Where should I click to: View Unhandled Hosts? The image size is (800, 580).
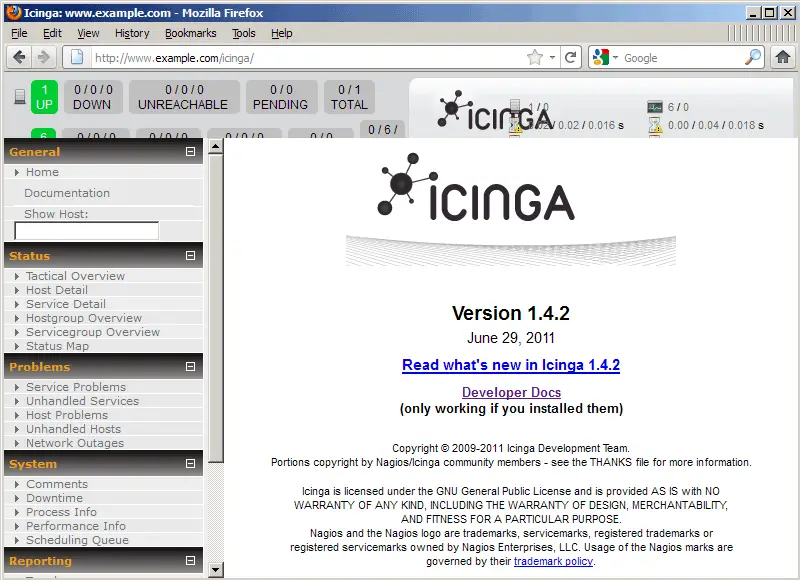click(73, 430)
